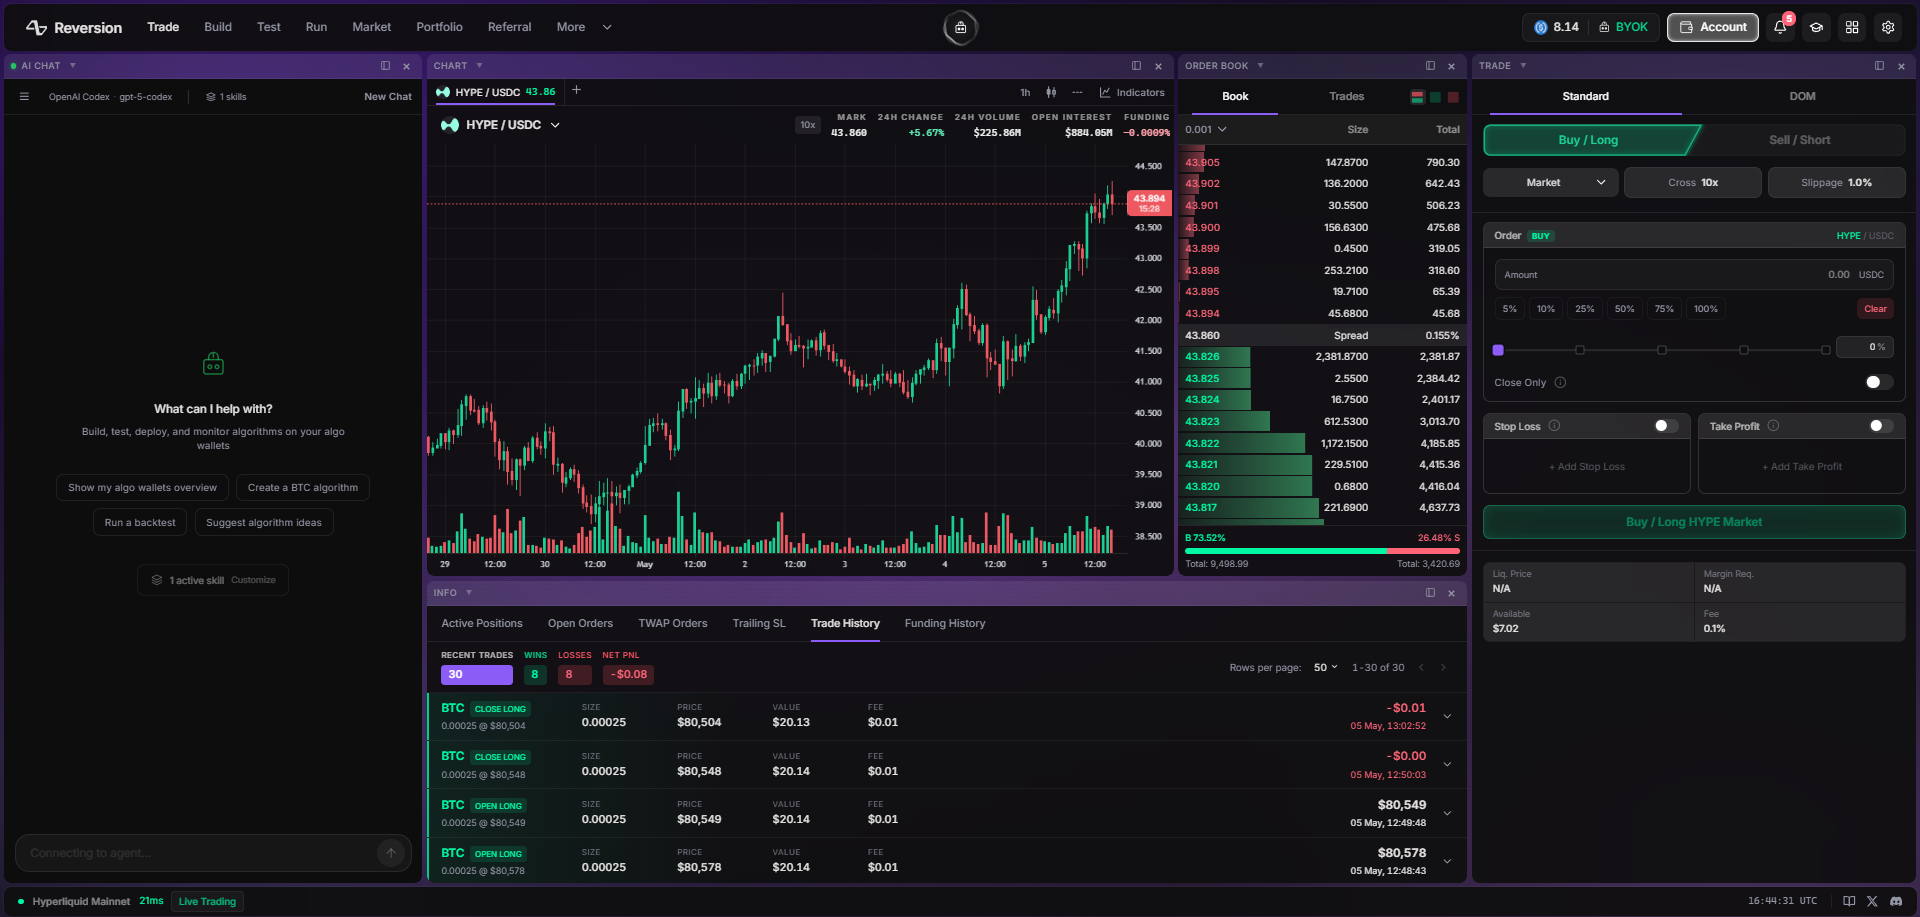
Task: Open the Indicators chart tool
Action: tap(1132, 92)
